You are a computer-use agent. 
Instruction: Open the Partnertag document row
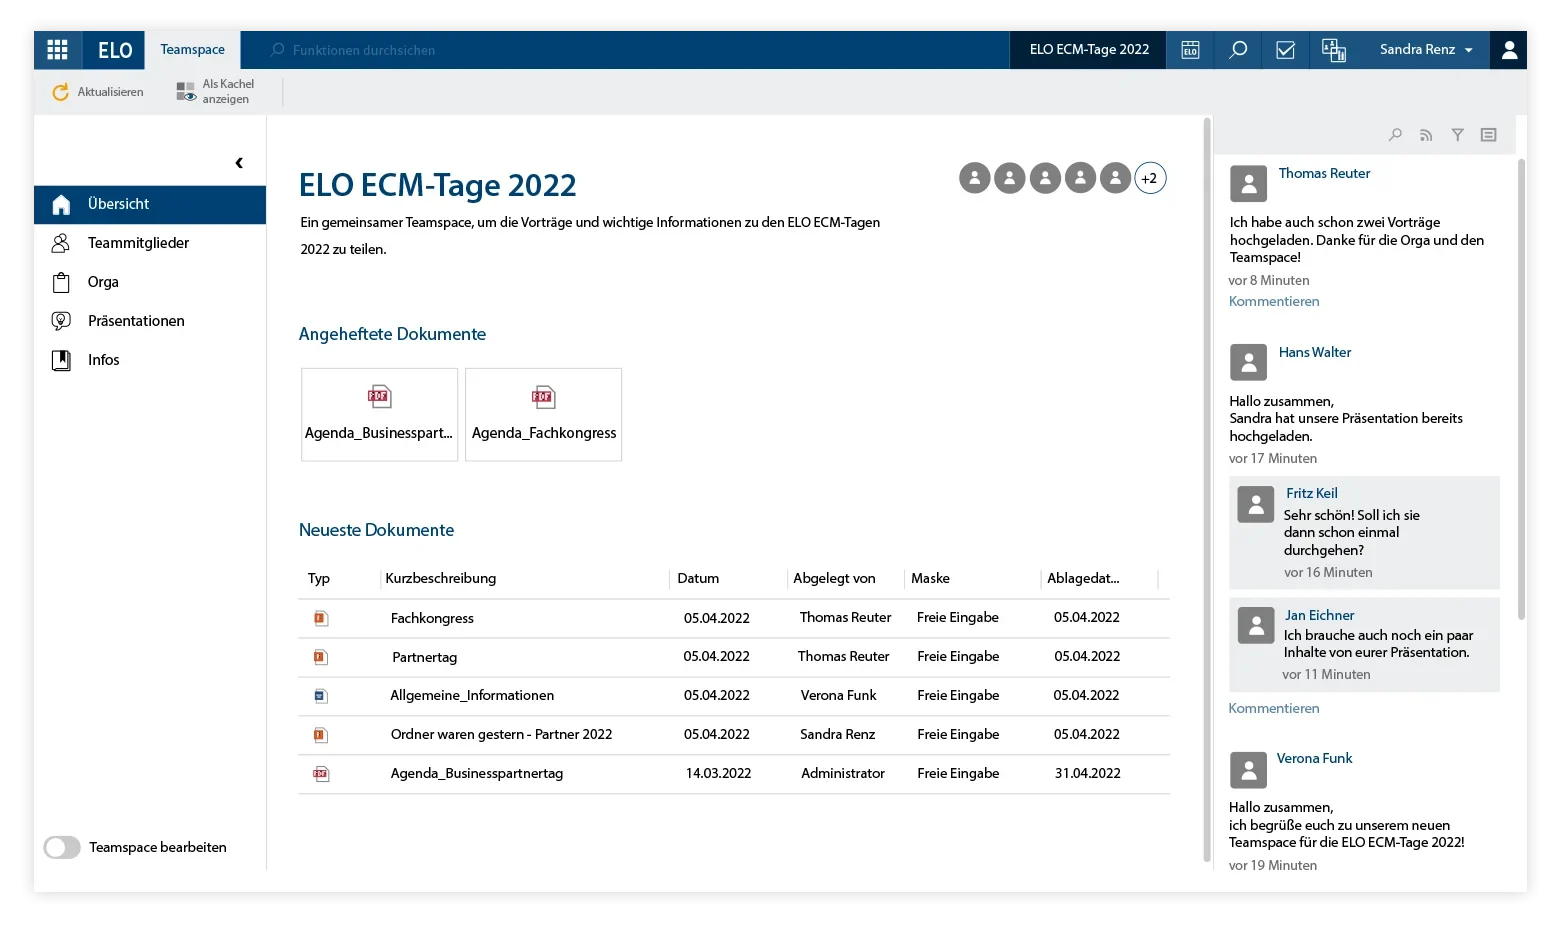coord(734,657)
